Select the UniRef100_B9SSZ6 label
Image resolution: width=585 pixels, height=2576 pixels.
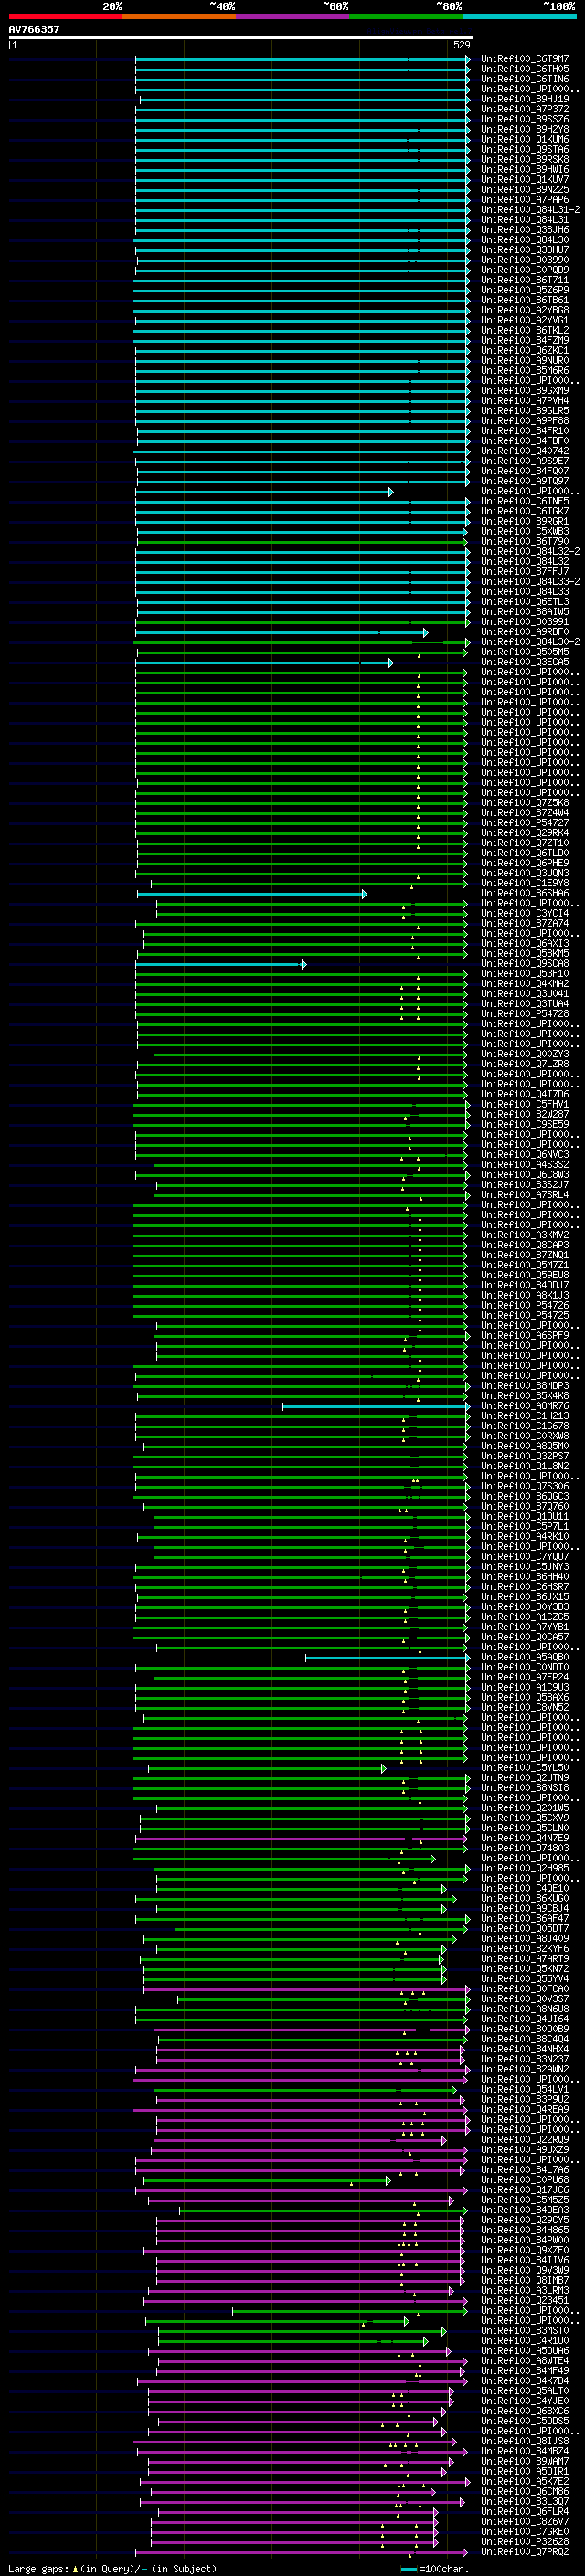(x=524, y=119)
